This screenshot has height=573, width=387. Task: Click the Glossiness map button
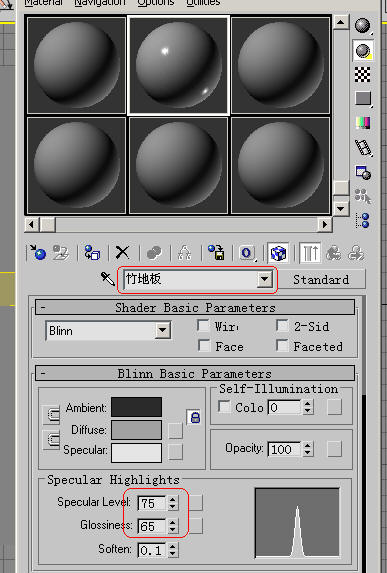point(196,526)
